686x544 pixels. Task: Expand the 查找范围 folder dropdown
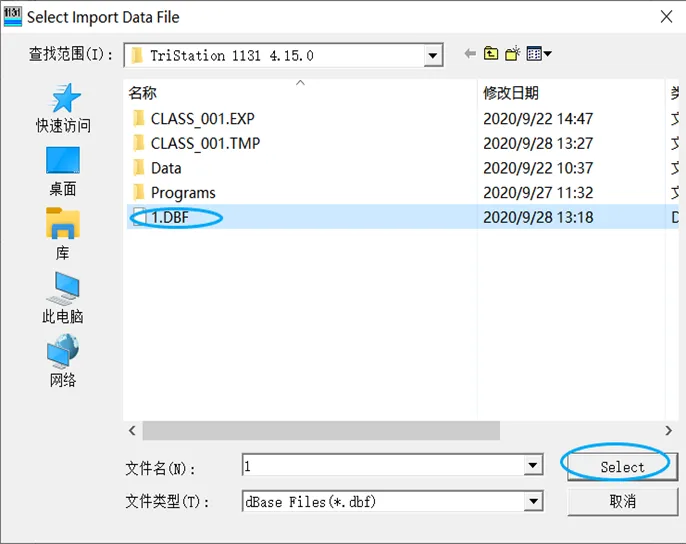[433, 56]
